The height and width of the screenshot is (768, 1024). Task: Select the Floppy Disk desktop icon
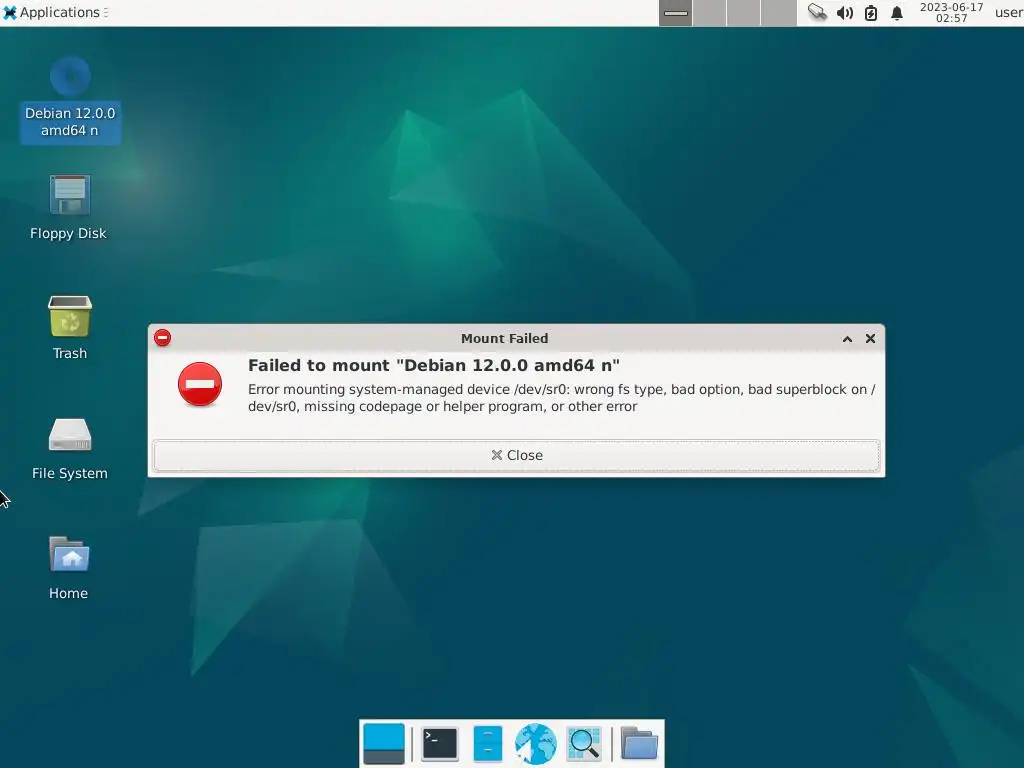(70, 195)
